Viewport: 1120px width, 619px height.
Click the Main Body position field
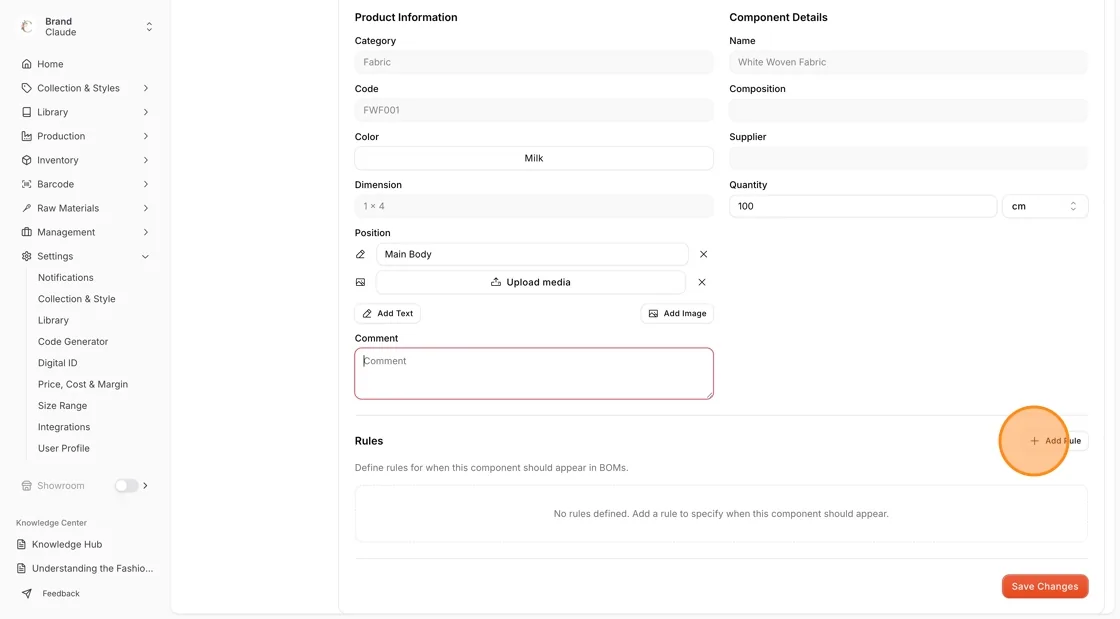click(x=532, y=254)
